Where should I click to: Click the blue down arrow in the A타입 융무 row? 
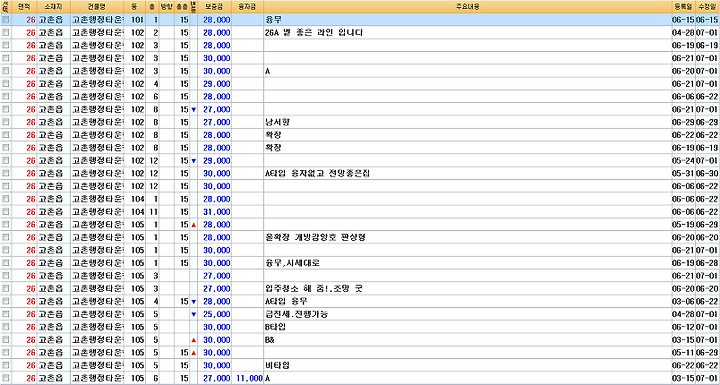click(193, 302)
